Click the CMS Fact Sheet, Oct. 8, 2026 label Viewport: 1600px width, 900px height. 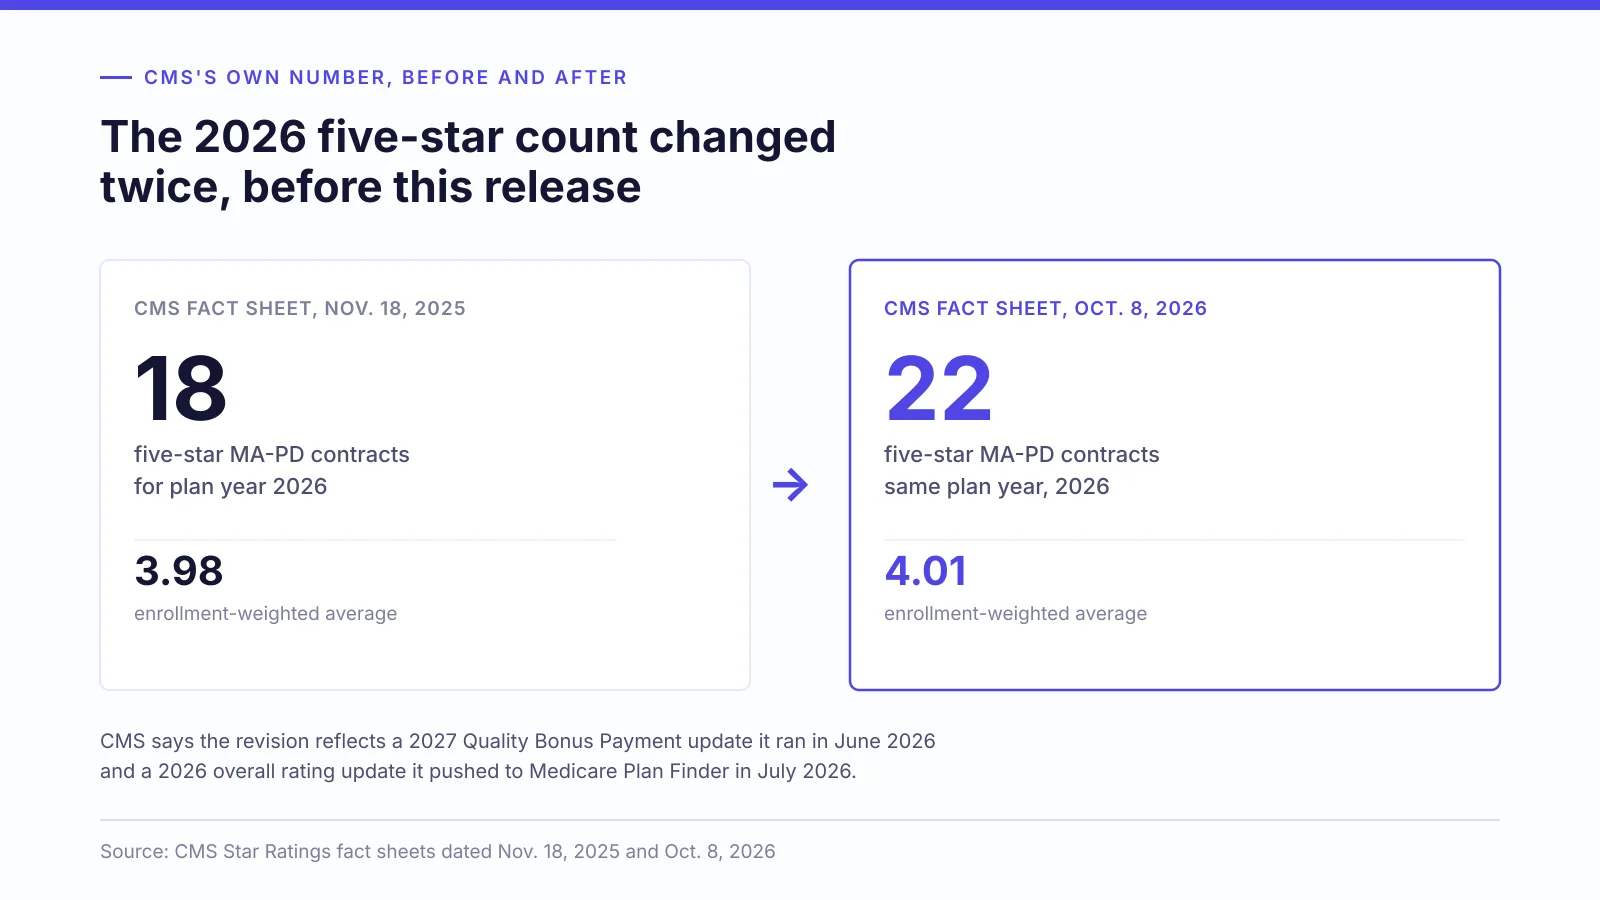[1045, 308]
